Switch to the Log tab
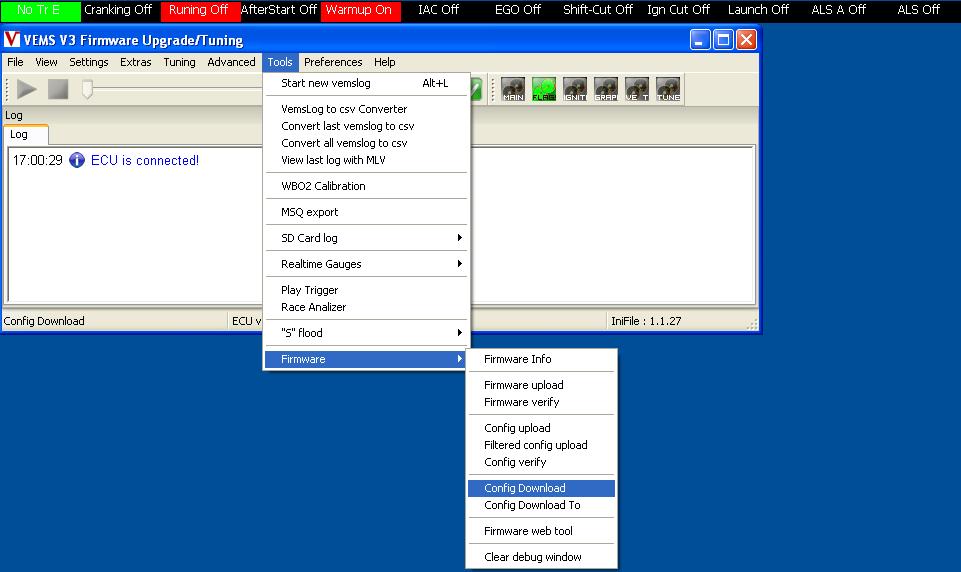Viewport: 961px width, 572px height. tap(25, 134)
